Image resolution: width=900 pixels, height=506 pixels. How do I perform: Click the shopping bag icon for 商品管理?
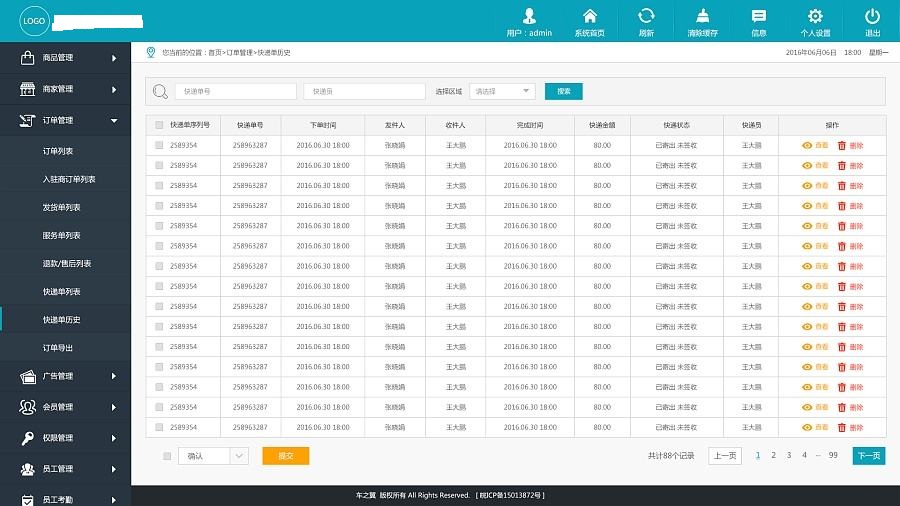coord(27,57)
